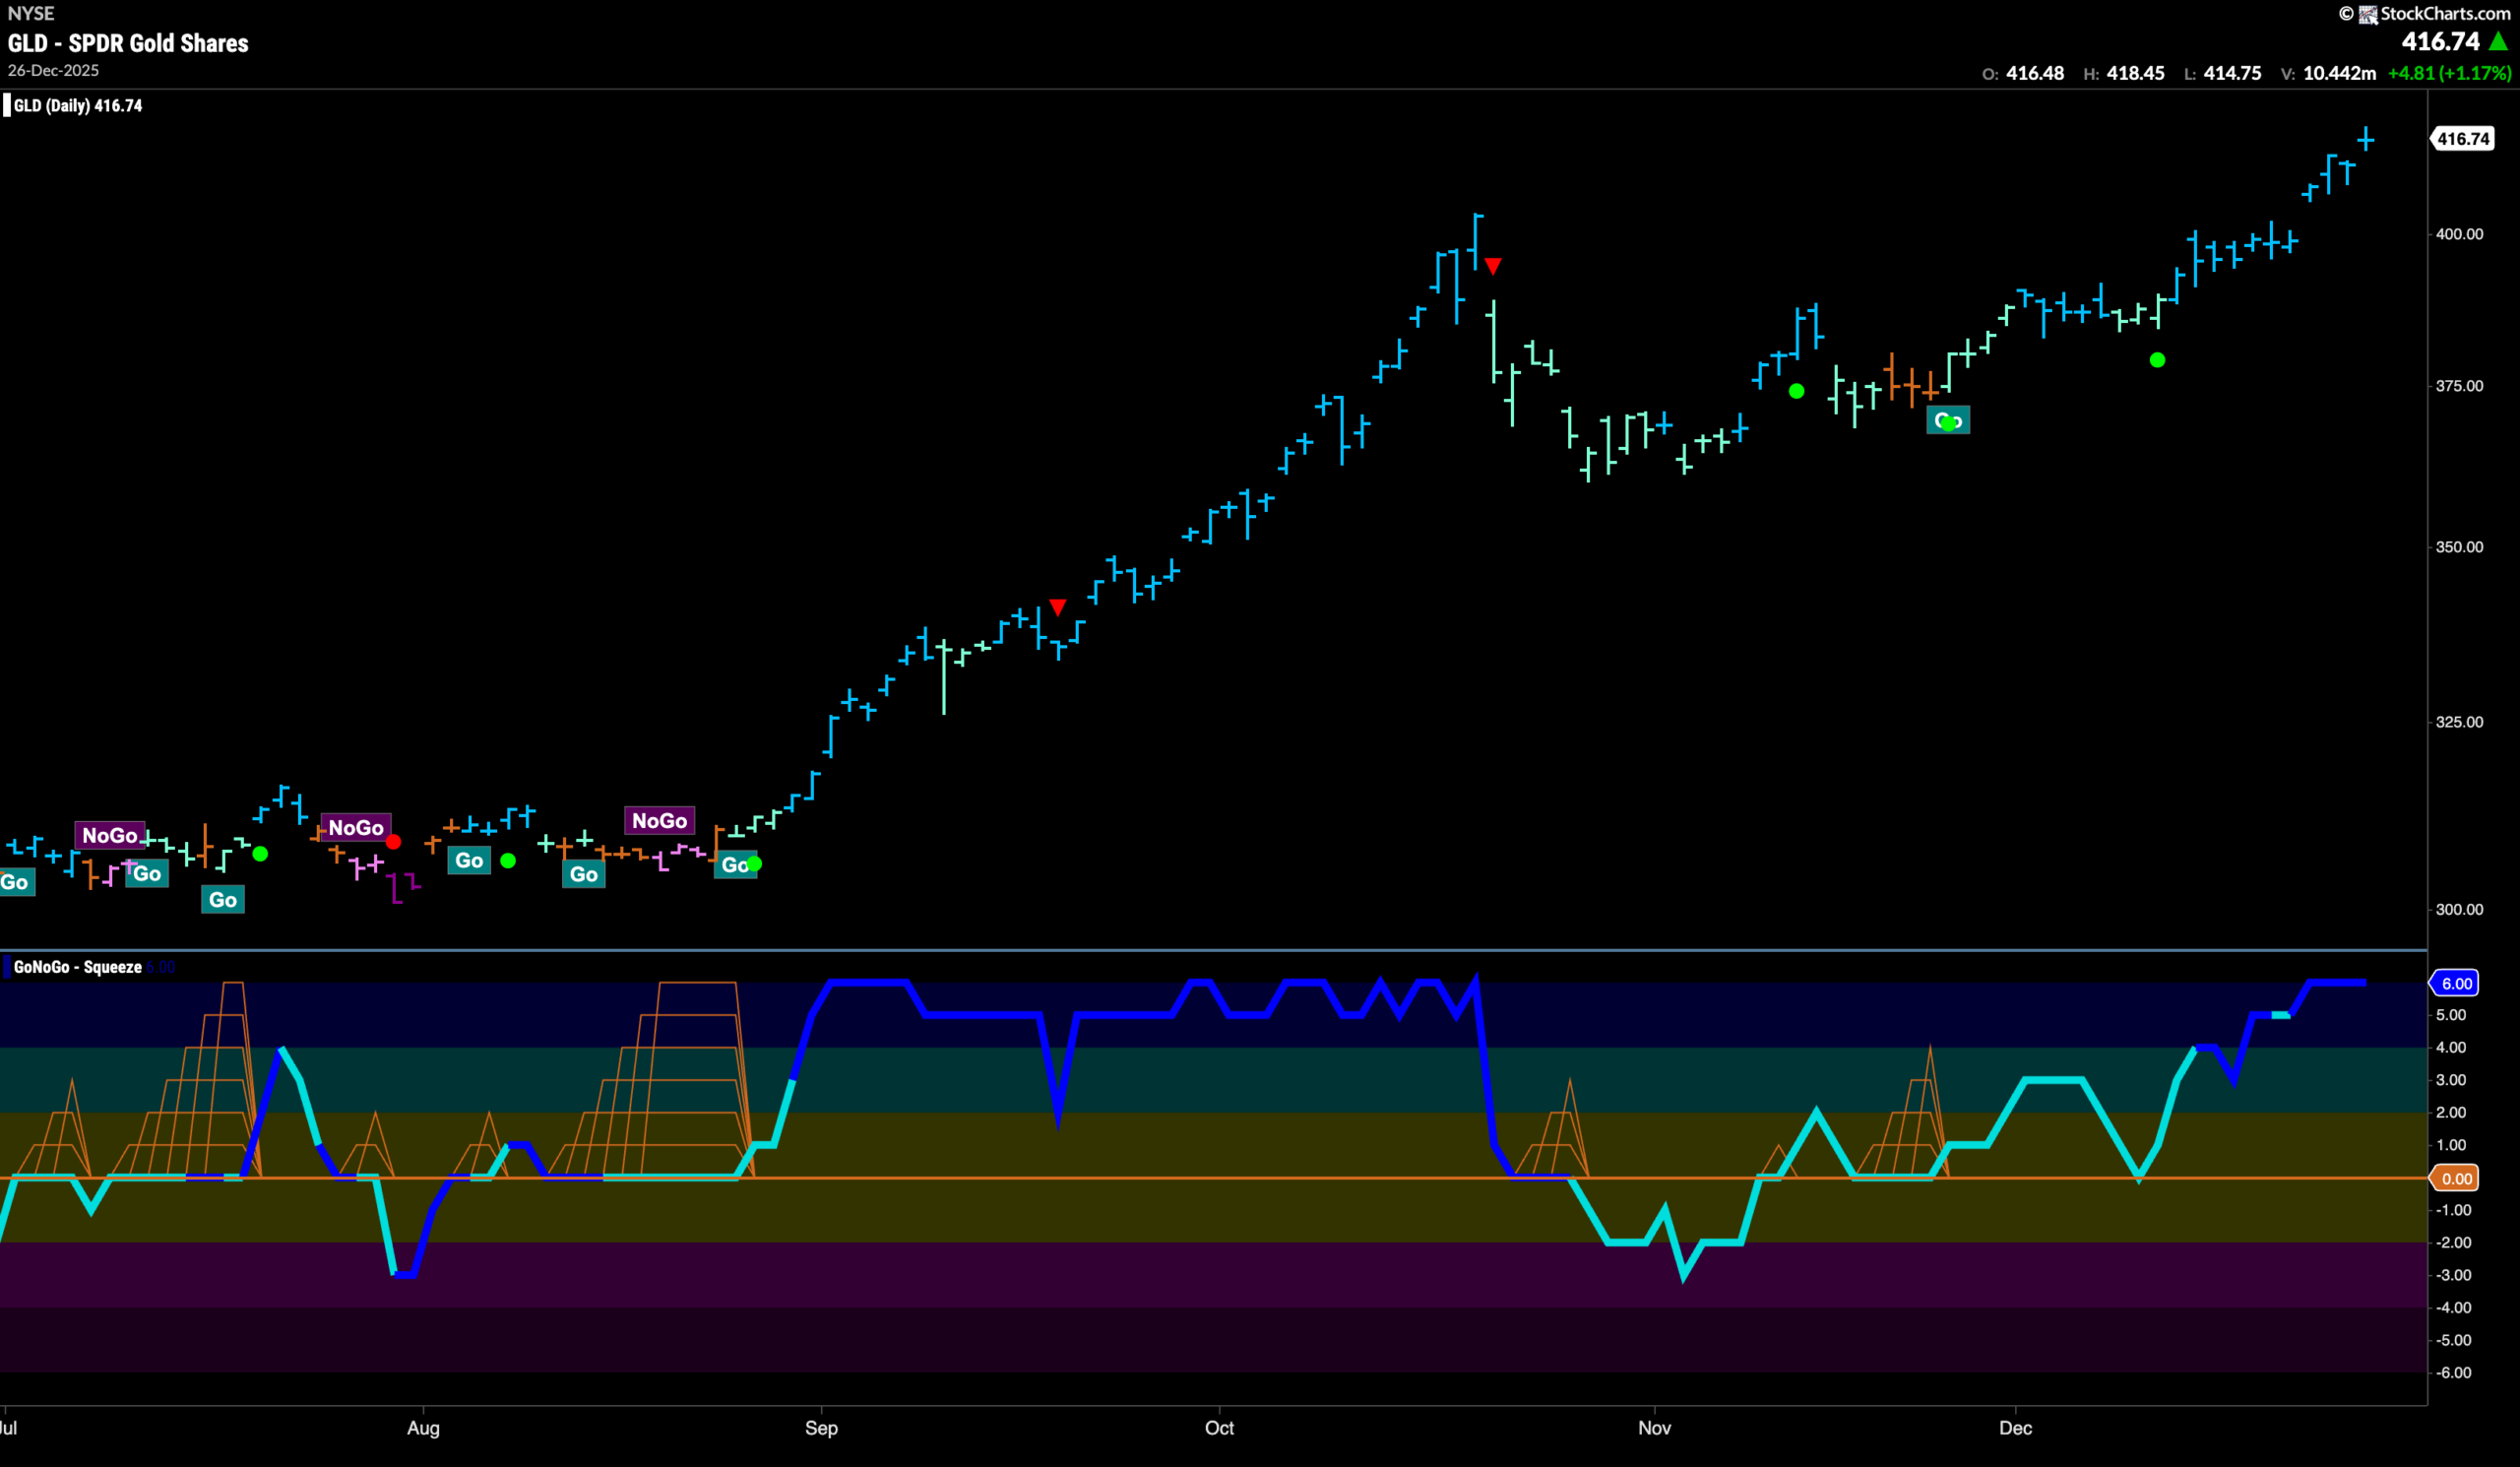The height and width of the screenshot is (1467, 2520).
Task: Click the last price bar at chart top
Action: (x=2365, y=139)
